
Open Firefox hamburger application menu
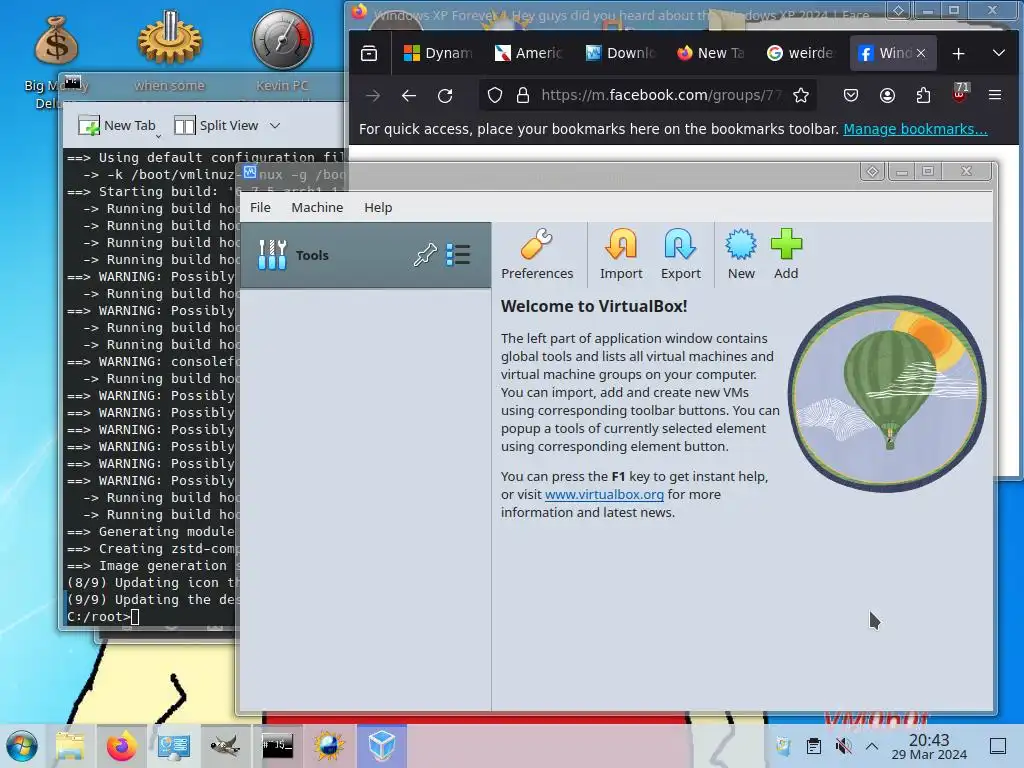coord(995,95)
